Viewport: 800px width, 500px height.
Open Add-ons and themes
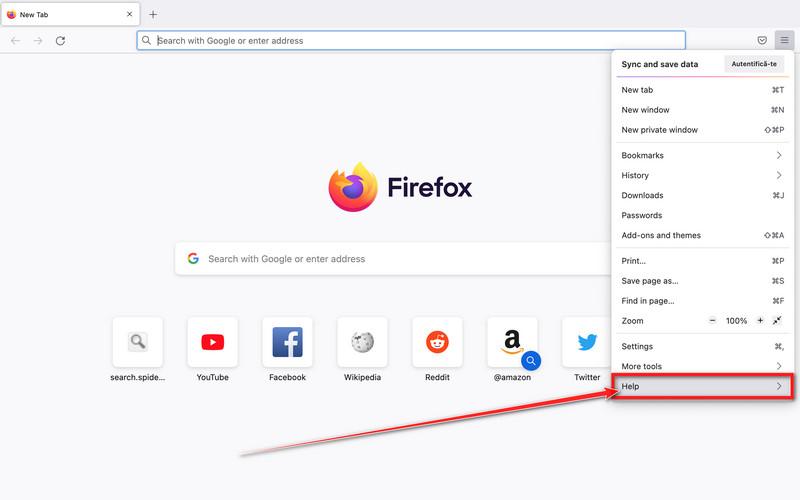click(x=703, y=235)
